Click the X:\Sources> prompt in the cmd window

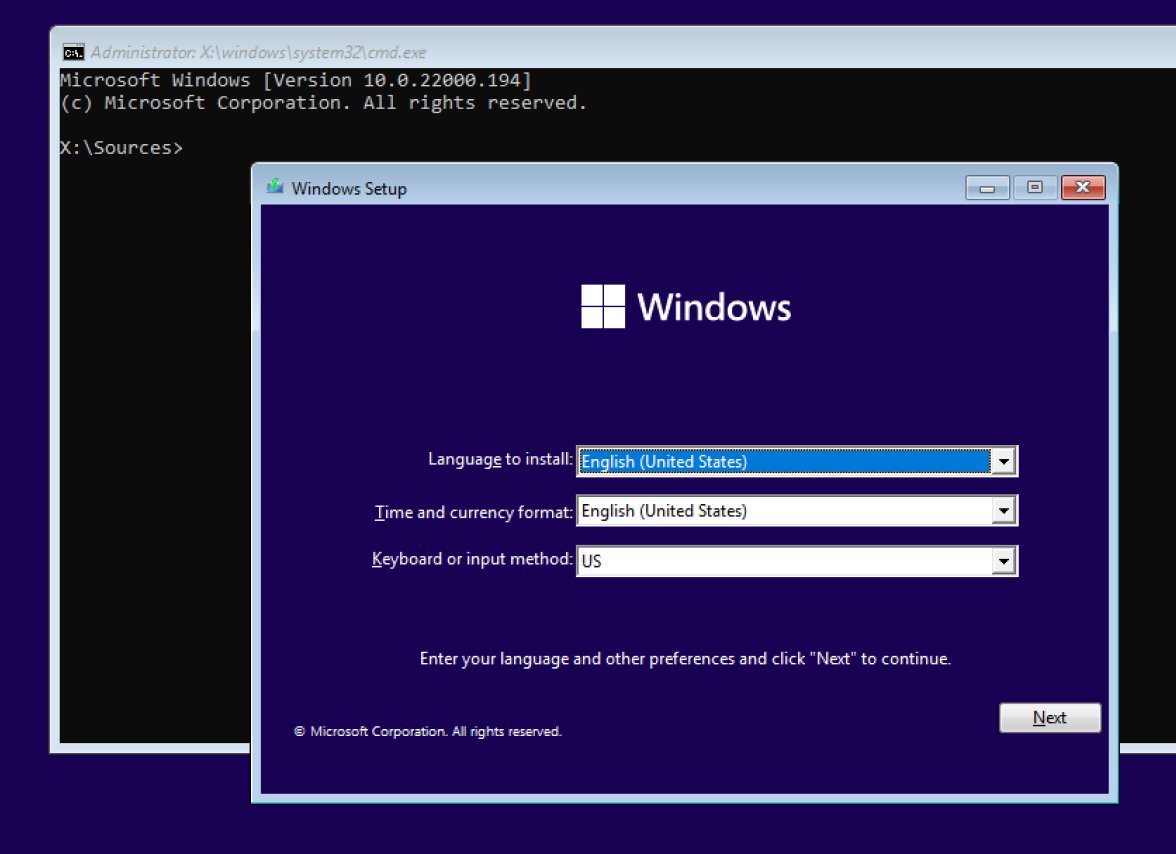coord(121,148)
